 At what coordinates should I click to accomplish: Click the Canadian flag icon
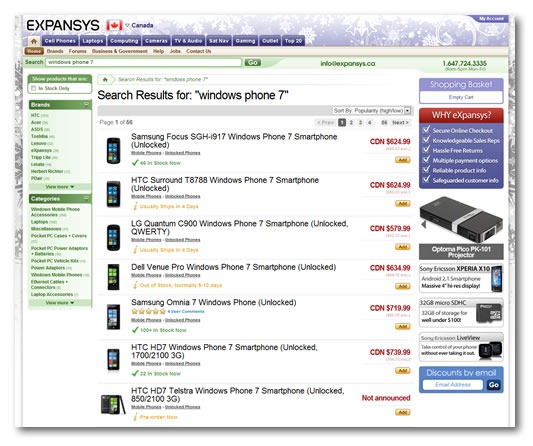114,25
